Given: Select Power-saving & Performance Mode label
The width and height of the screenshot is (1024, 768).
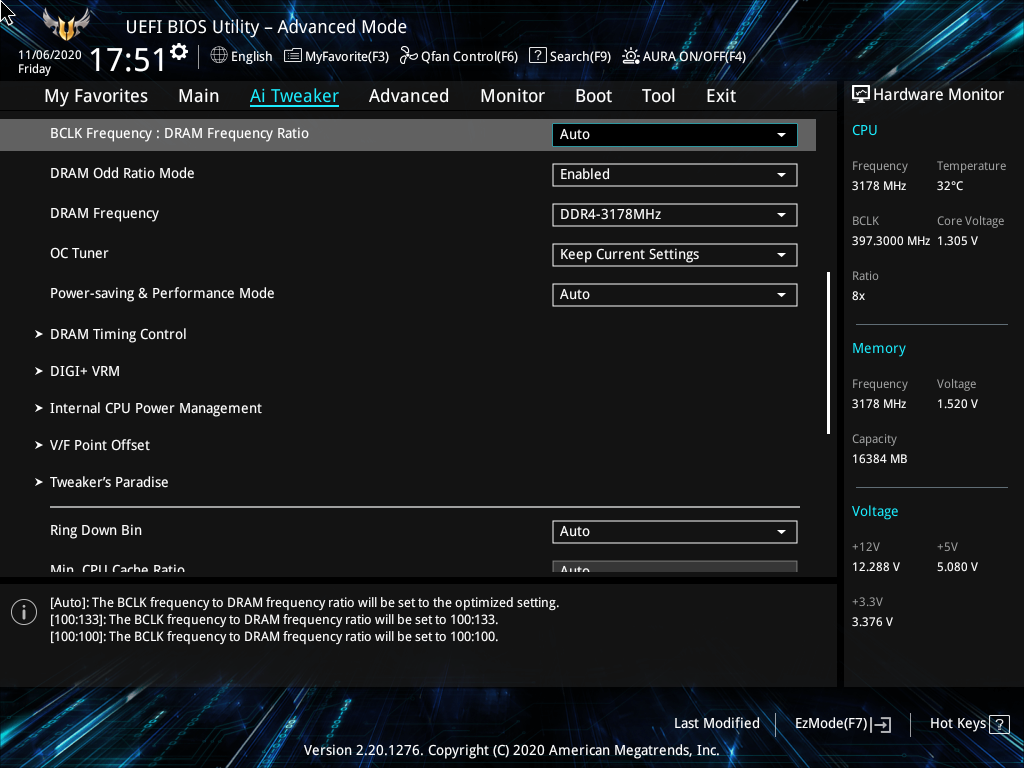Looking at the screenshot, I should [162, 294].
